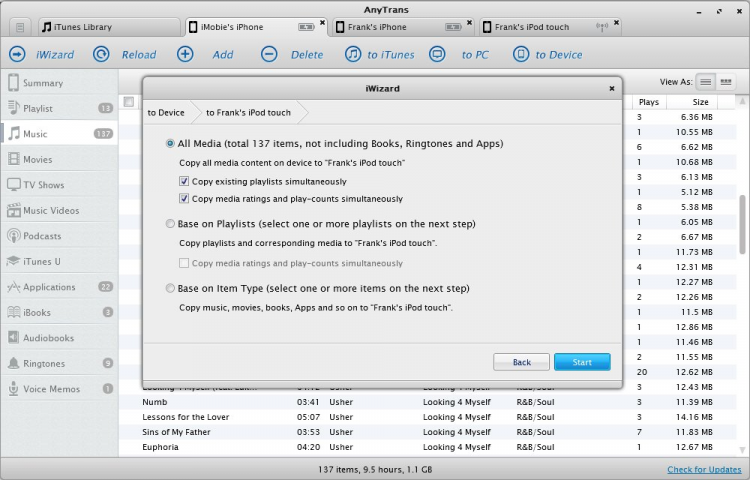The height and width of the screenshot is (480, 750).
Task: Close the iWizard dialog
Action: 612,88
